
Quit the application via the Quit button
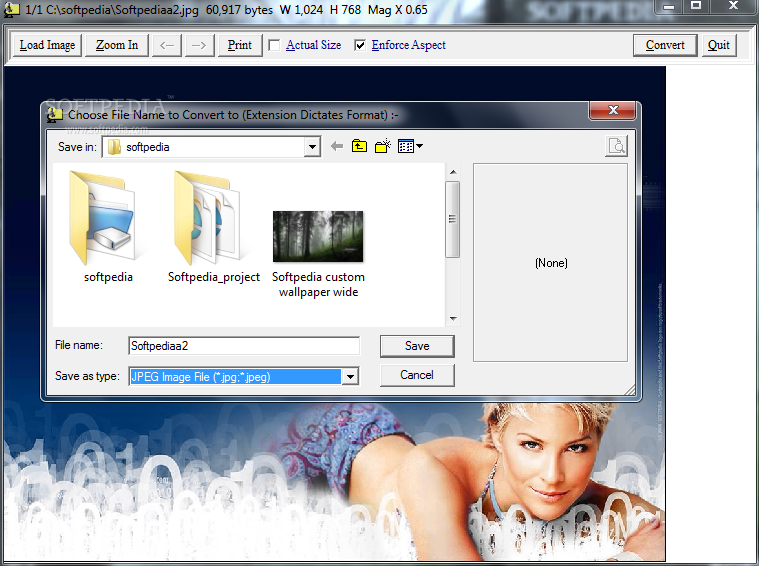click(719, 45)
